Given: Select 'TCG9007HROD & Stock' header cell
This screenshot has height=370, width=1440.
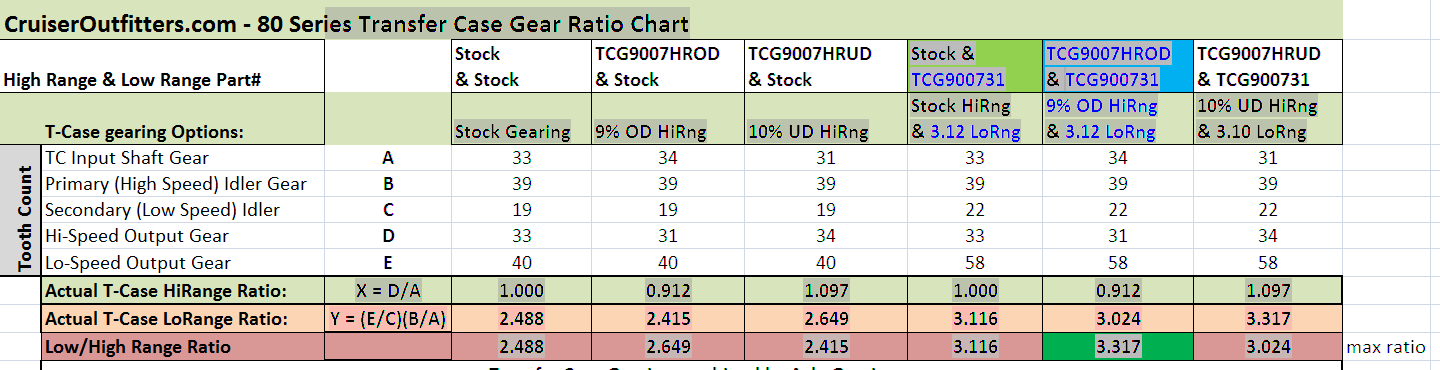Looking at the screenshot, I should click(x=668, y=66).
